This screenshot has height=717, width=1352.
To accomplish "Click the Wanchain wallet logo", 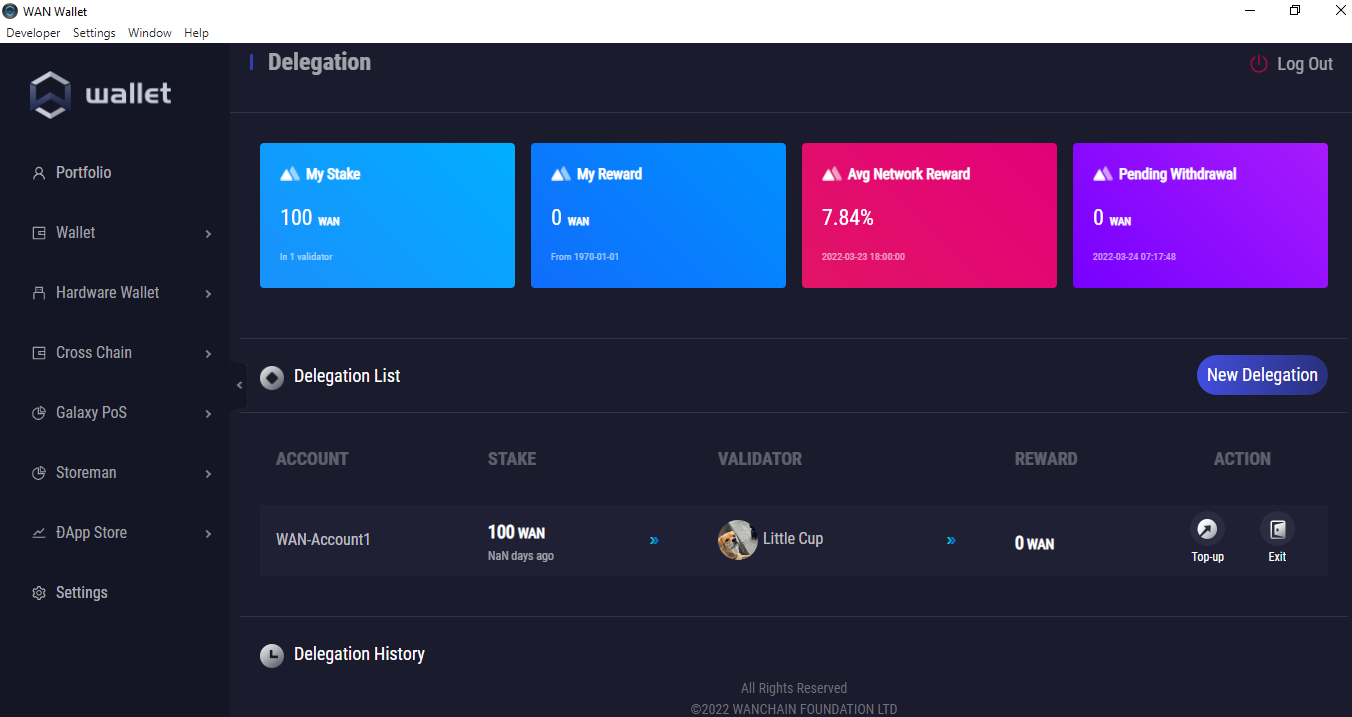I will click(x=50, y=94).
